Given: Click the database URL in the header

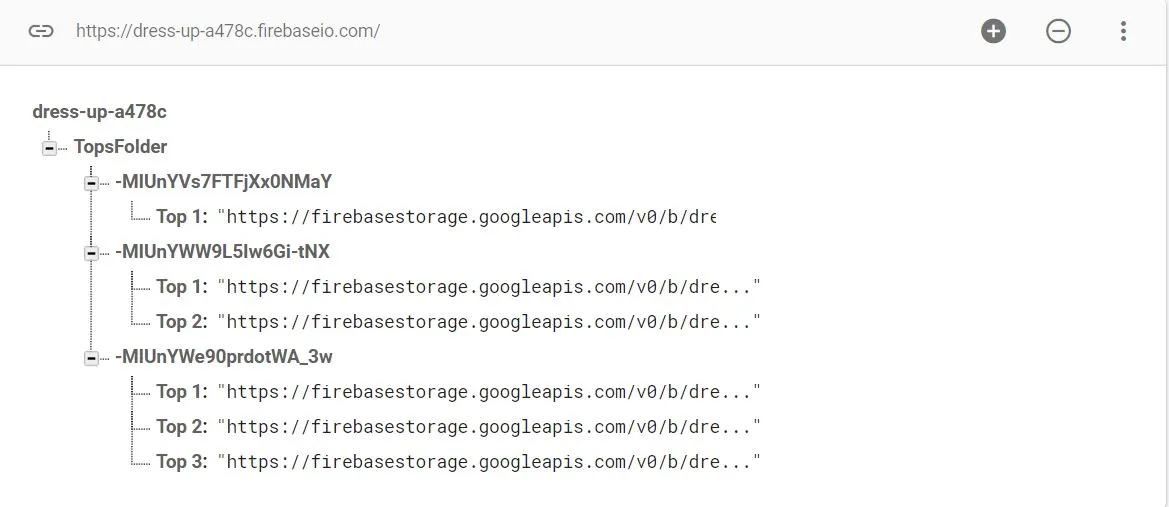Looking at the screenshot, I should [x=228, y=31].
